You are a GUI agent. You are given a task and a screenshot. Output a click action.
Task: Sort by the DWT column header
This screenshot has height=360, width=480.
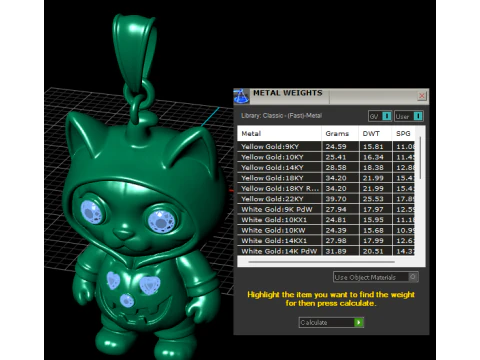tap(375, 133)
